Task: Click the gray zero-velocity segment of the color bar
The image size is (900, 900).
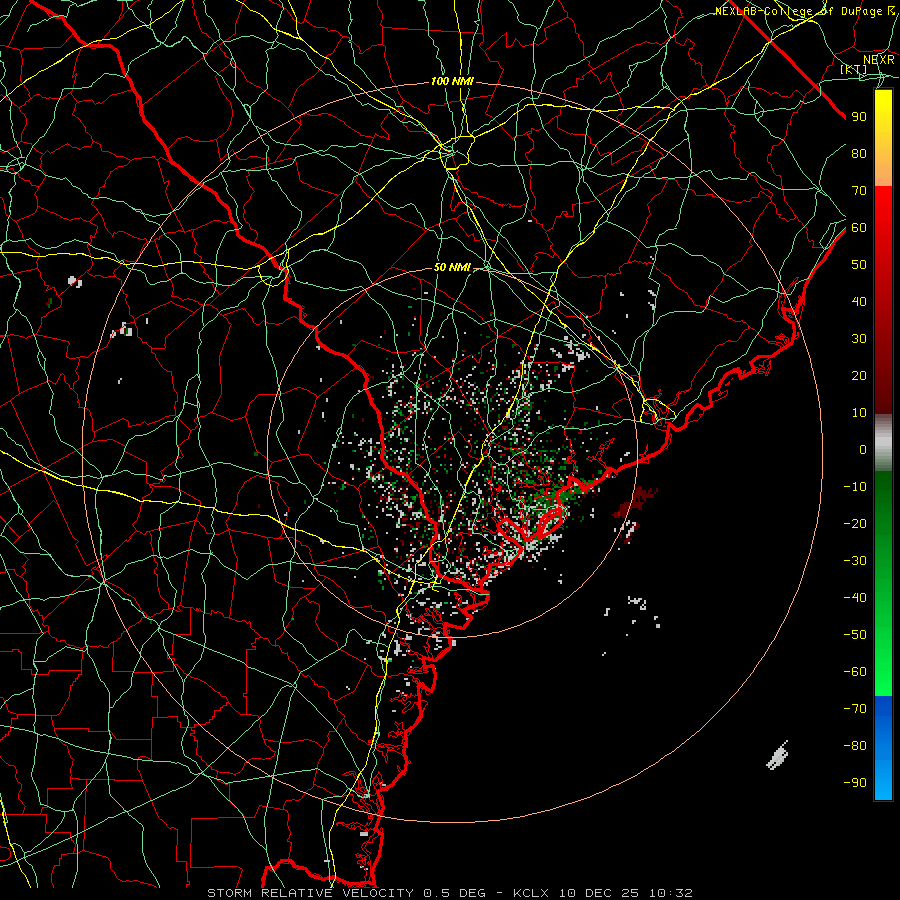Action: (x=883, y=443)
